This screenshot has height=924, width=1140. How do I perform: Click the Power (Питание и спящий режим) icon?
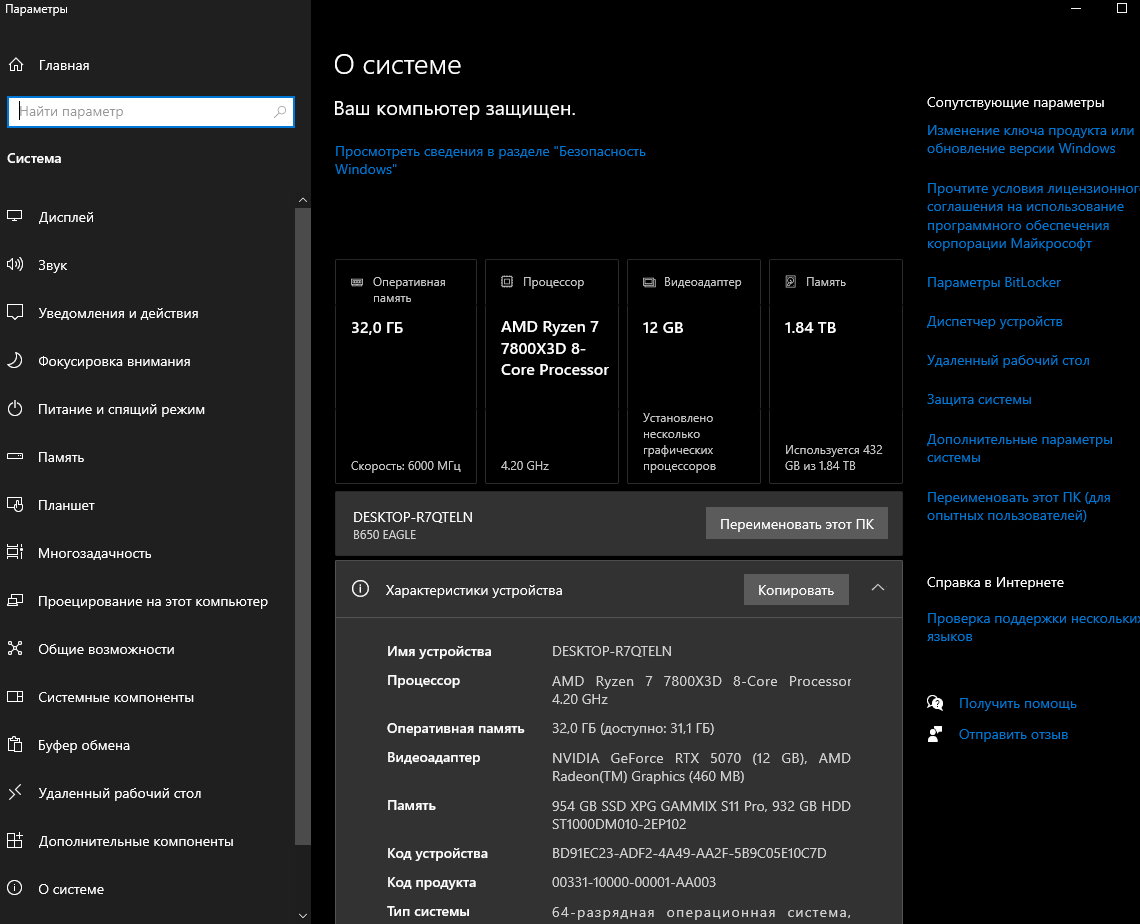[x=15, y=409]
